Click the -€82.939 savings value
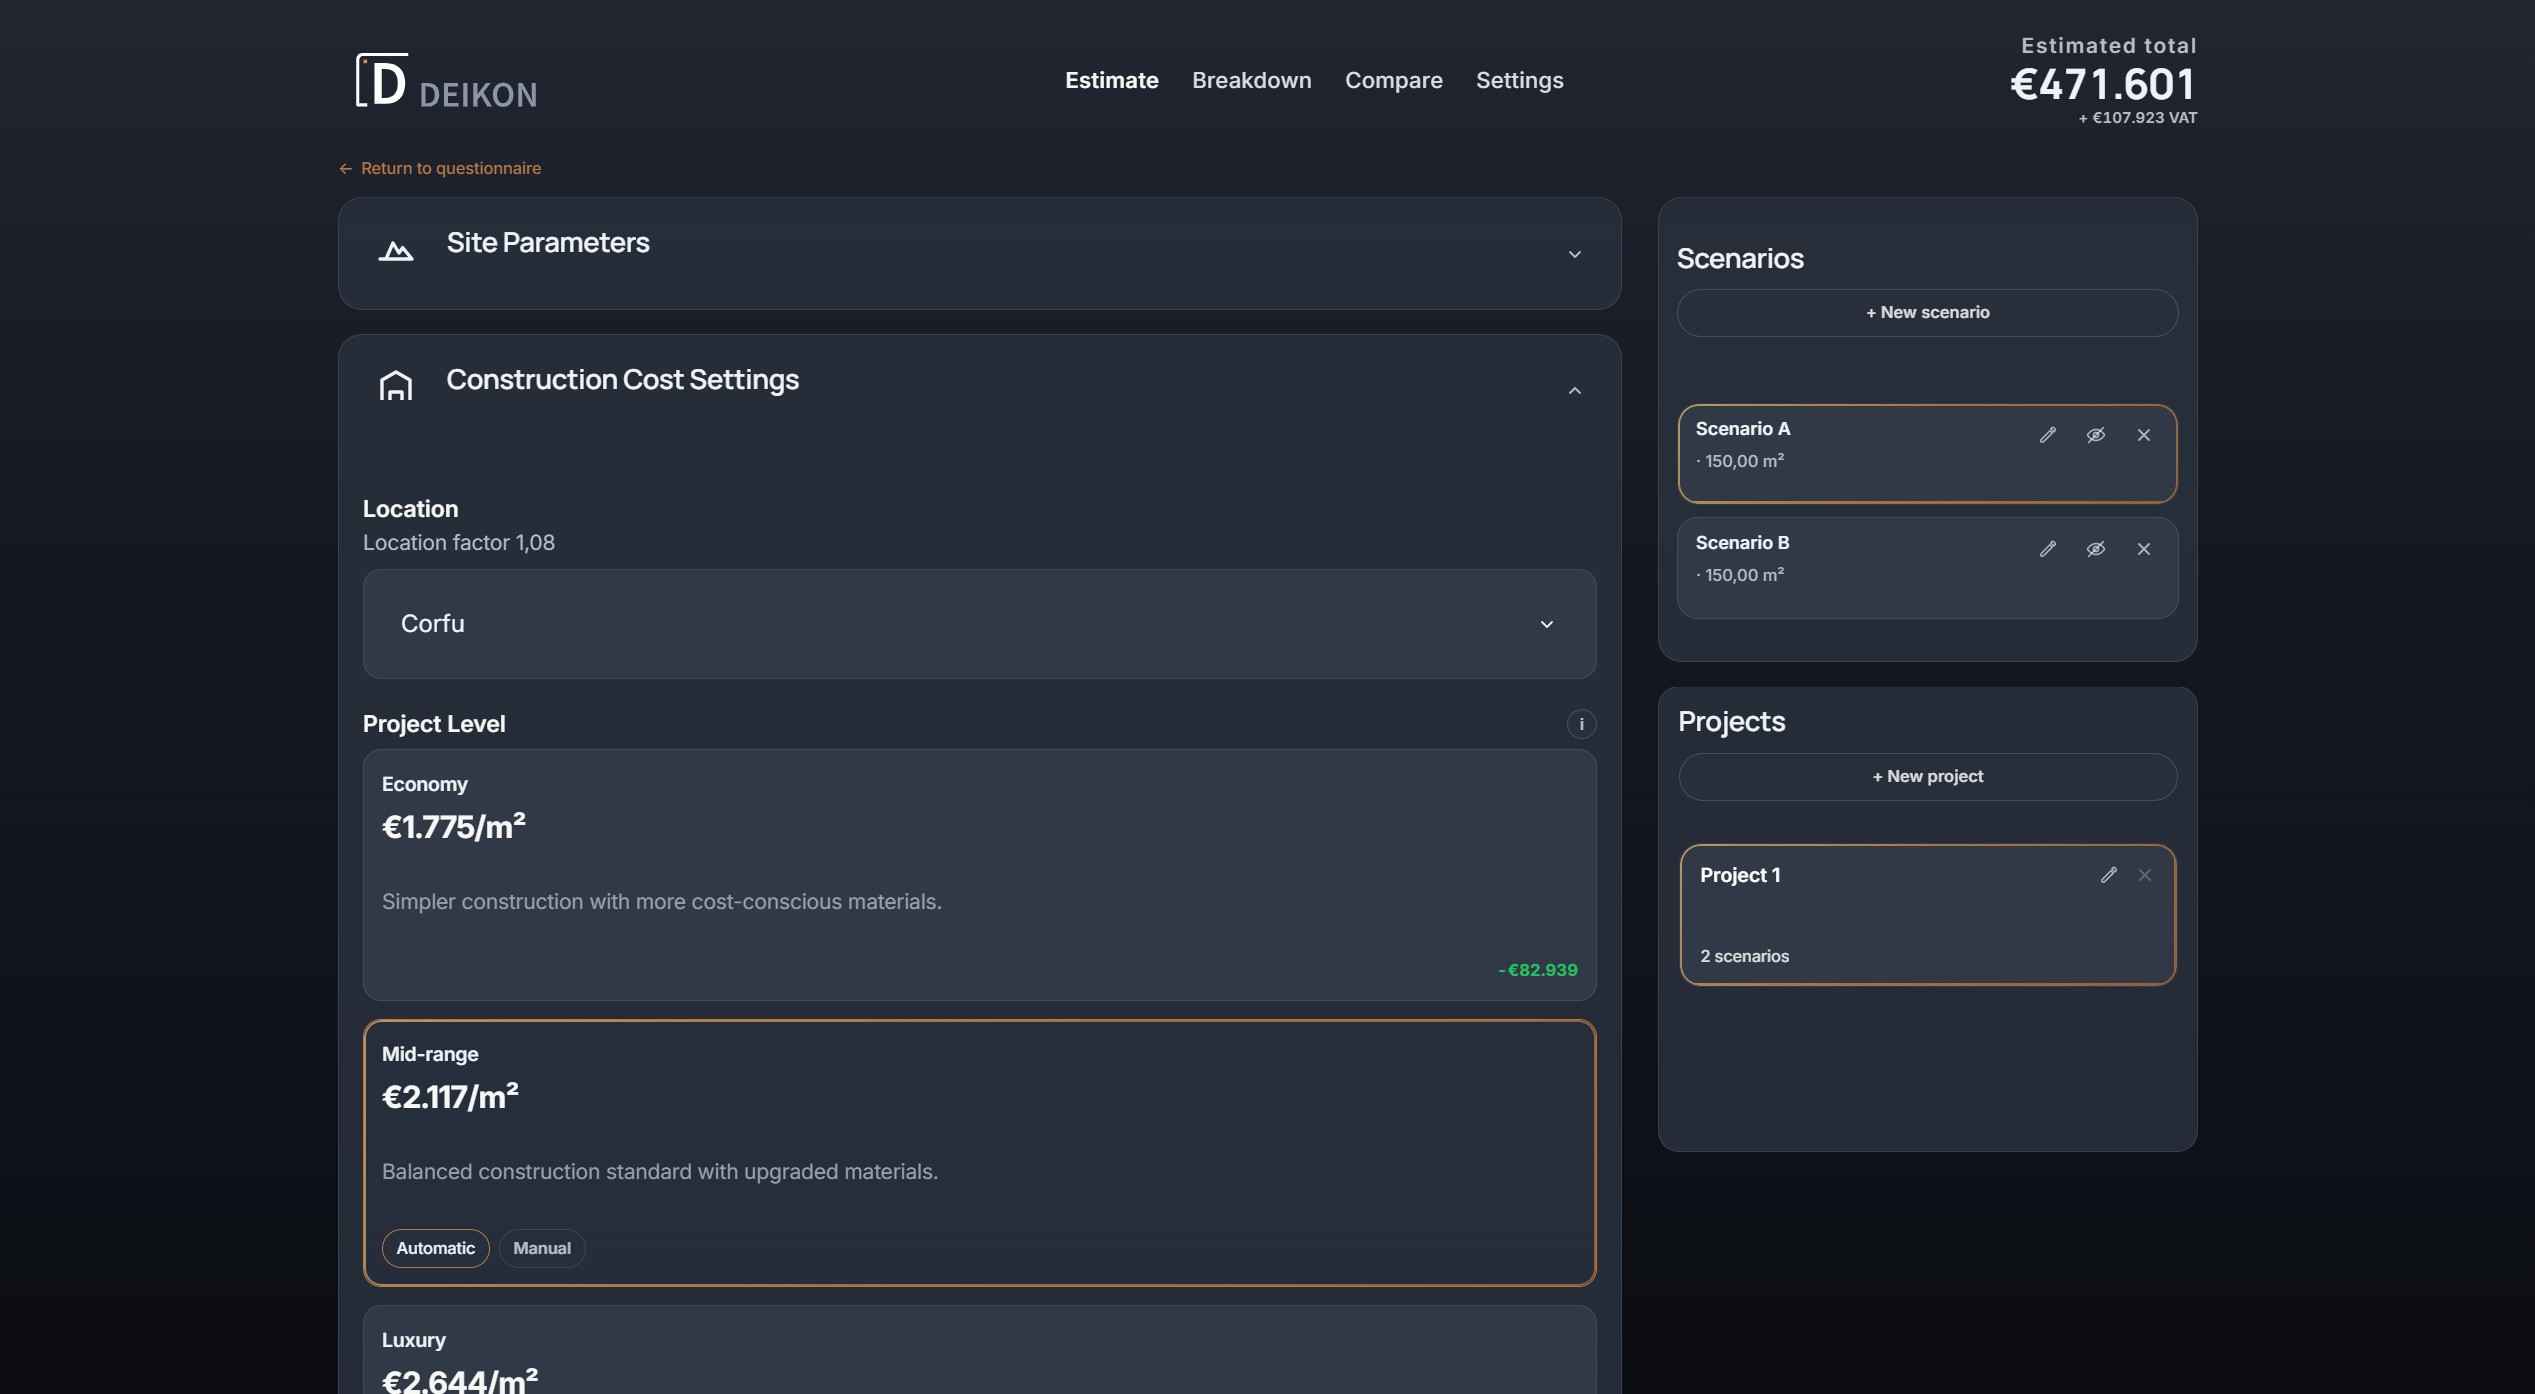 click(x=1537, y=970)
